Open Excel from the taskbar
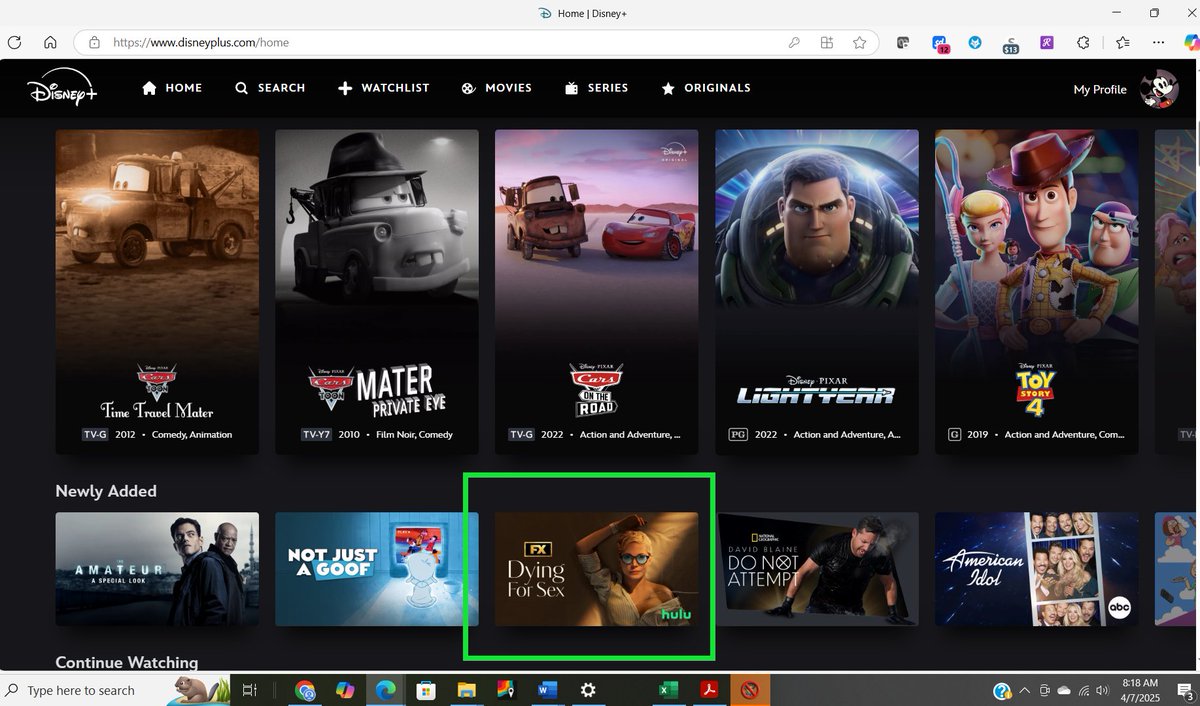 coord(667,690)
